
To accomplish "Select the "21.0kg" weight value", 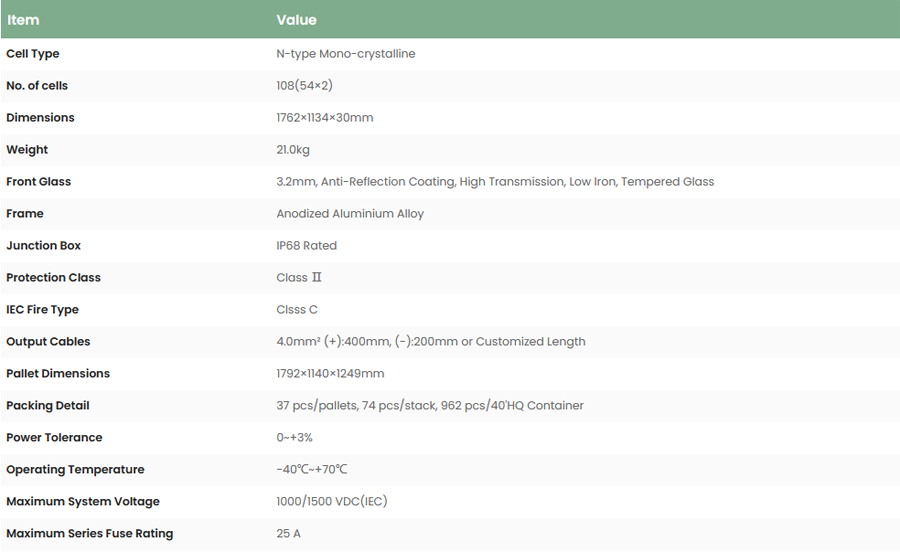I will [x=293, y=150].
